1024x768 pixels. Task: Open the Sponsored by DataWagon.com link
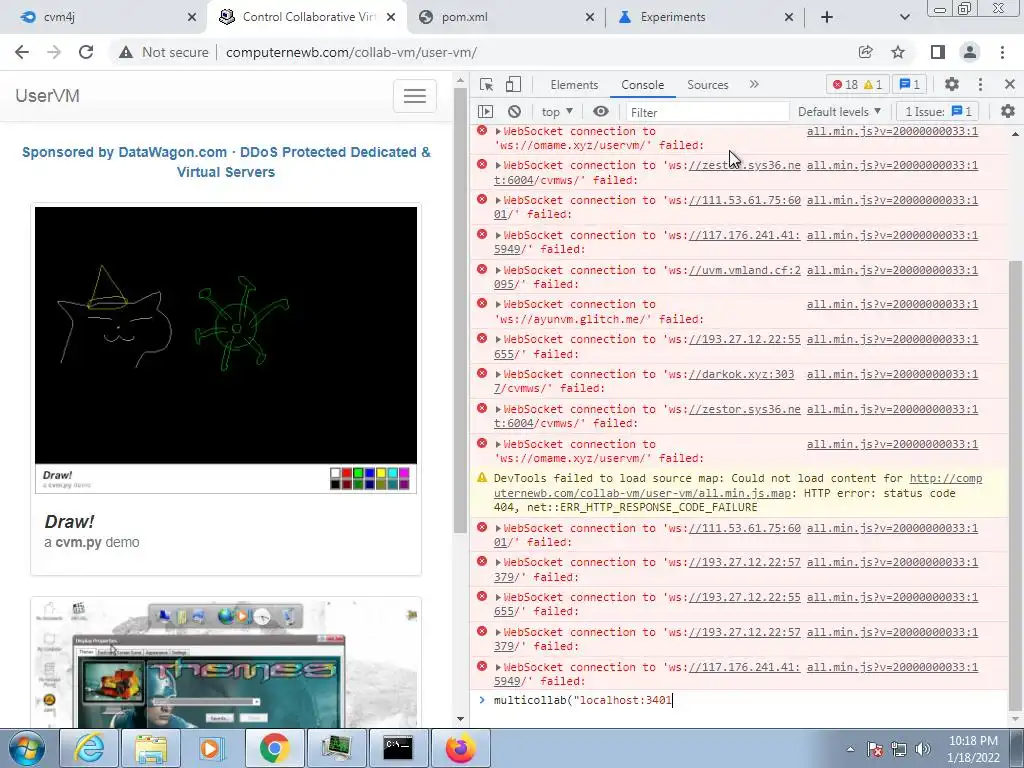(x=226, y=162)
